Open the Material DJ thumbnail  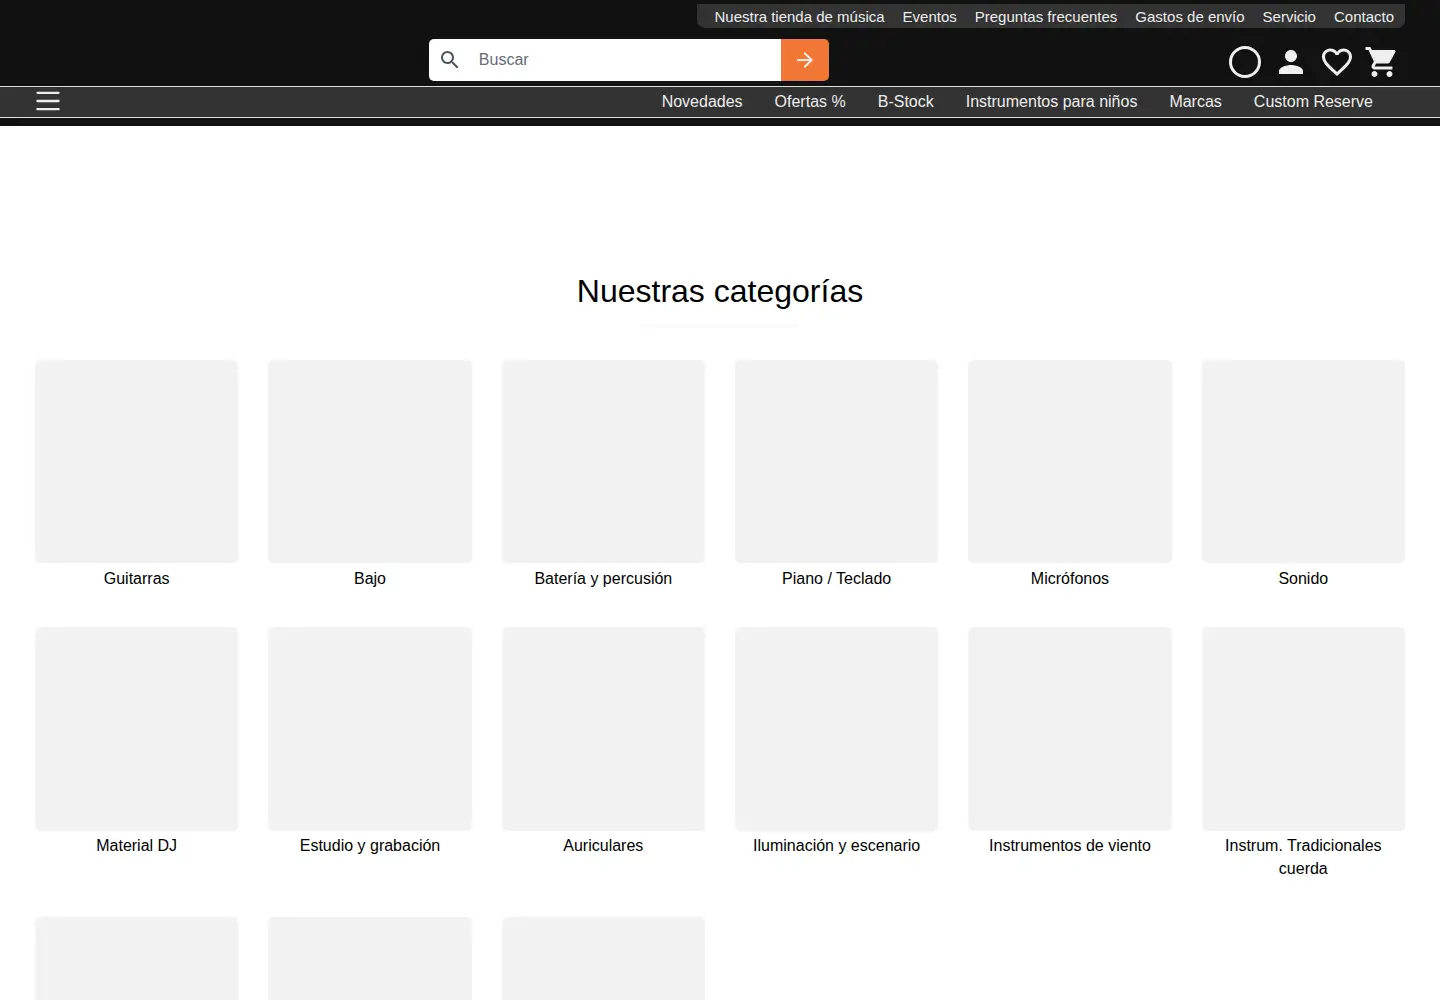[x=137, y=728]
